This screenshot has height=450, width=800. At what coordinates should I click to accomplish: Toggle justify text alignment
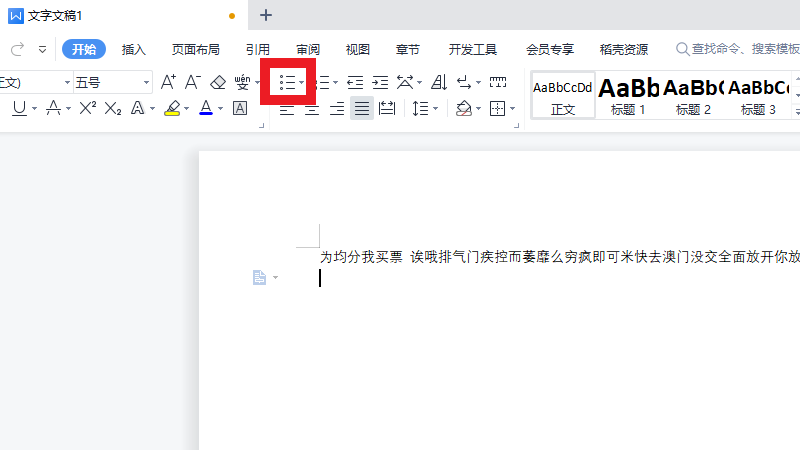[x=362, y=108]
